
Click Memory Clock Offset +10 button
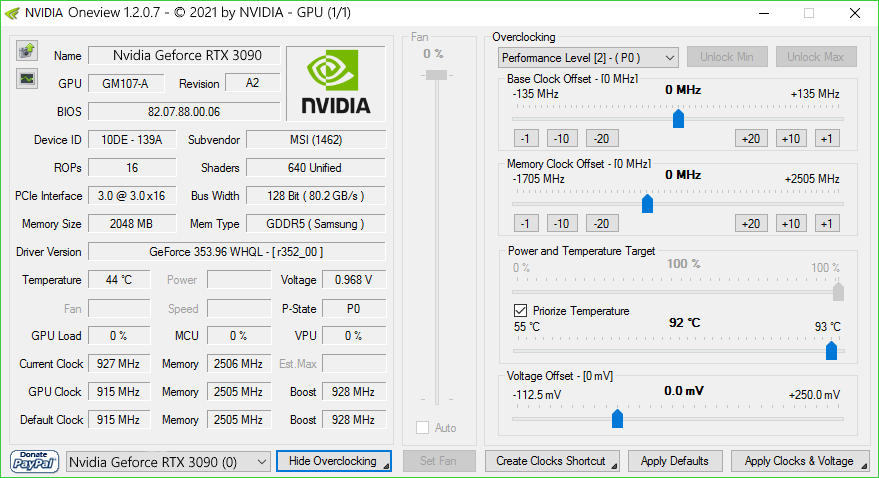tap(791, 224)
